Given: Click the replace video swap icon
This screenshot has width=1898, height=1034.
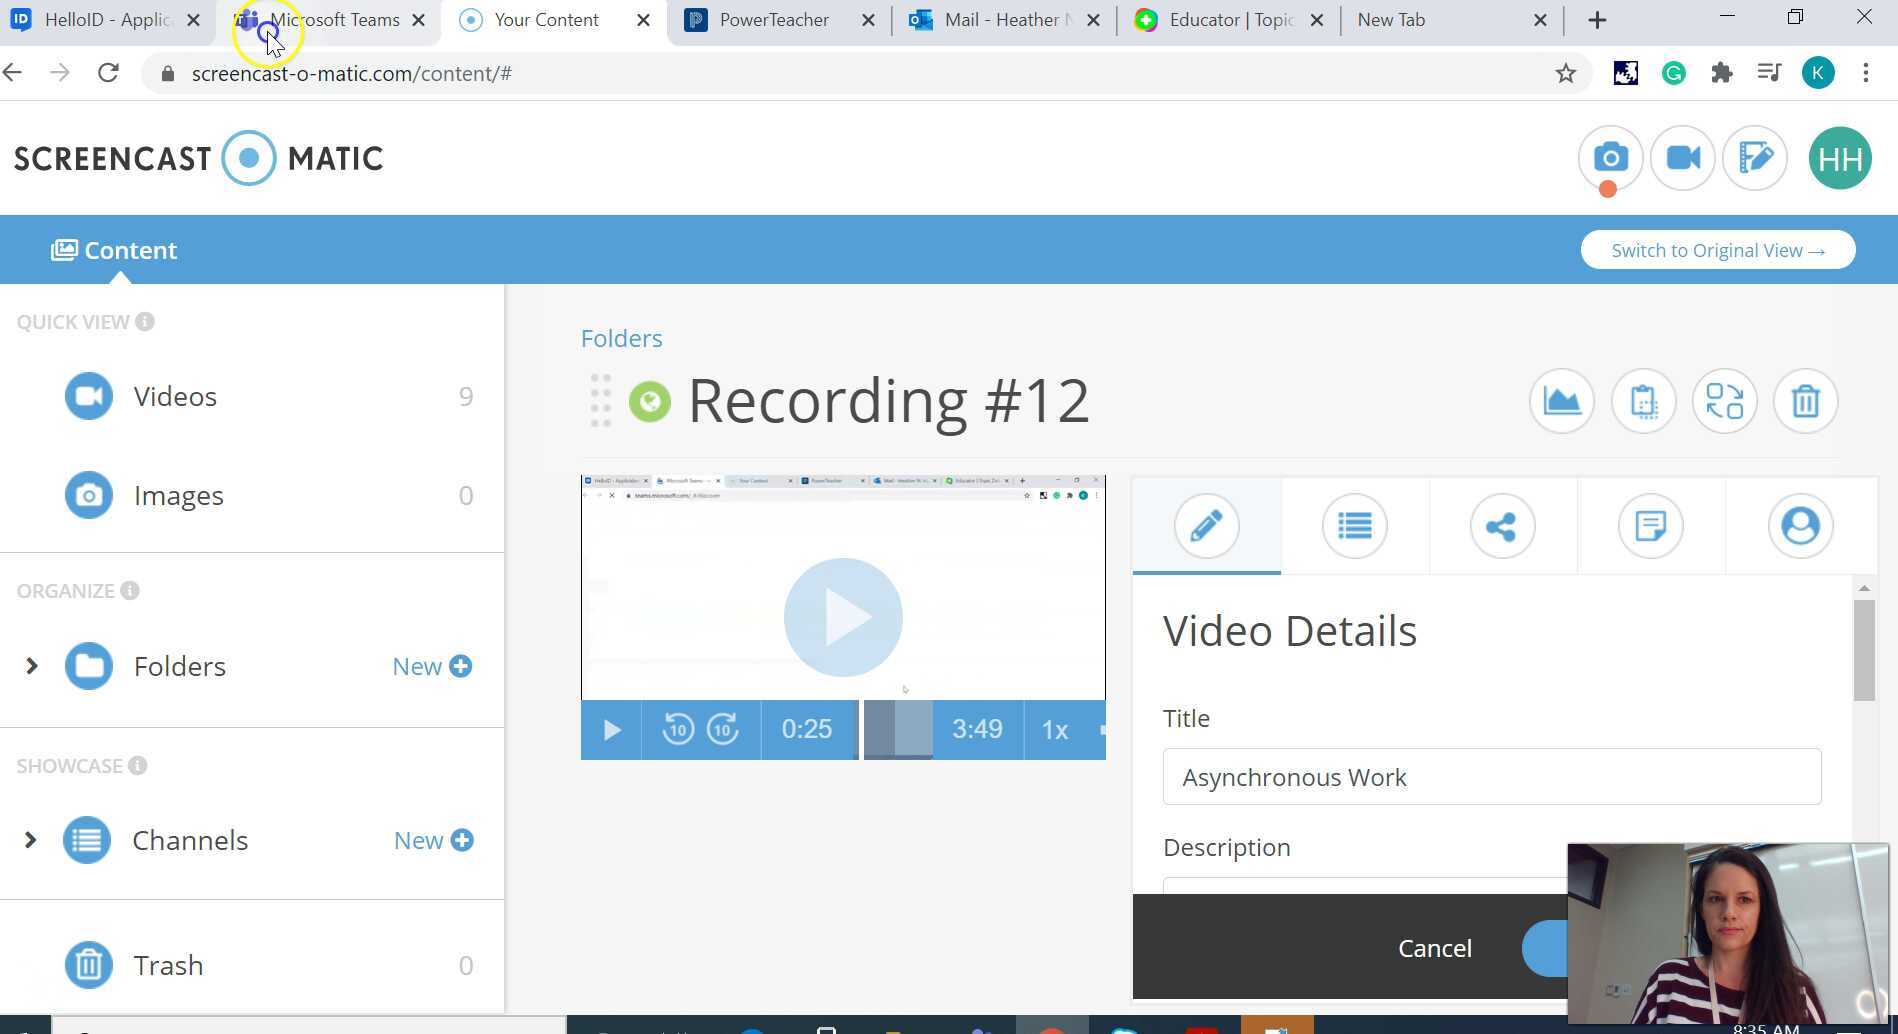Looking at the screenshot, I should [x=1724, y=401].
